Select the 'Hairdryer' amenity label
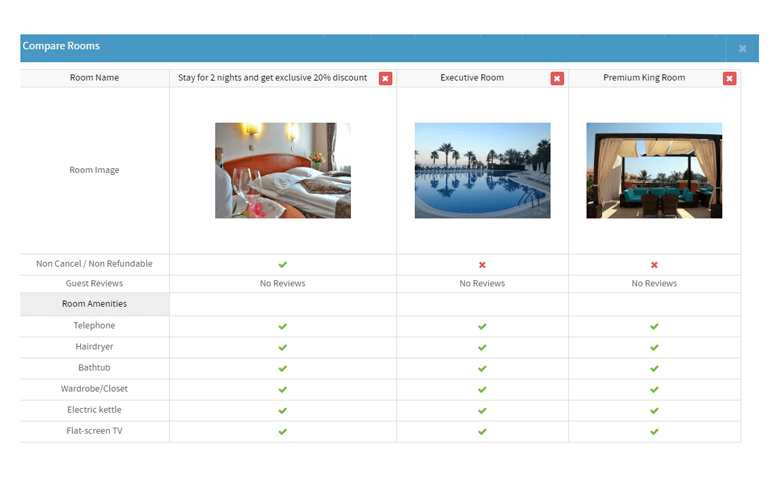This screenshot has width=780, height=479. (94, 347)
